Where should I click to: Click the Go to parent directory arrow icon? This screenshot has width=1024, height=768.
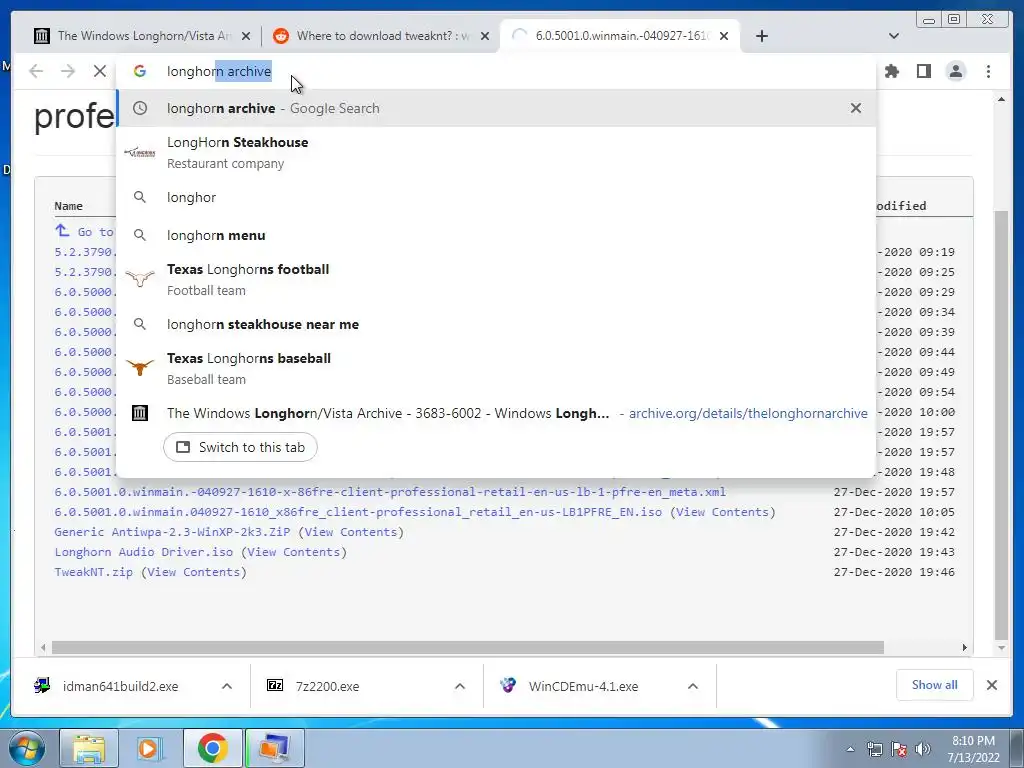[62, 231]
